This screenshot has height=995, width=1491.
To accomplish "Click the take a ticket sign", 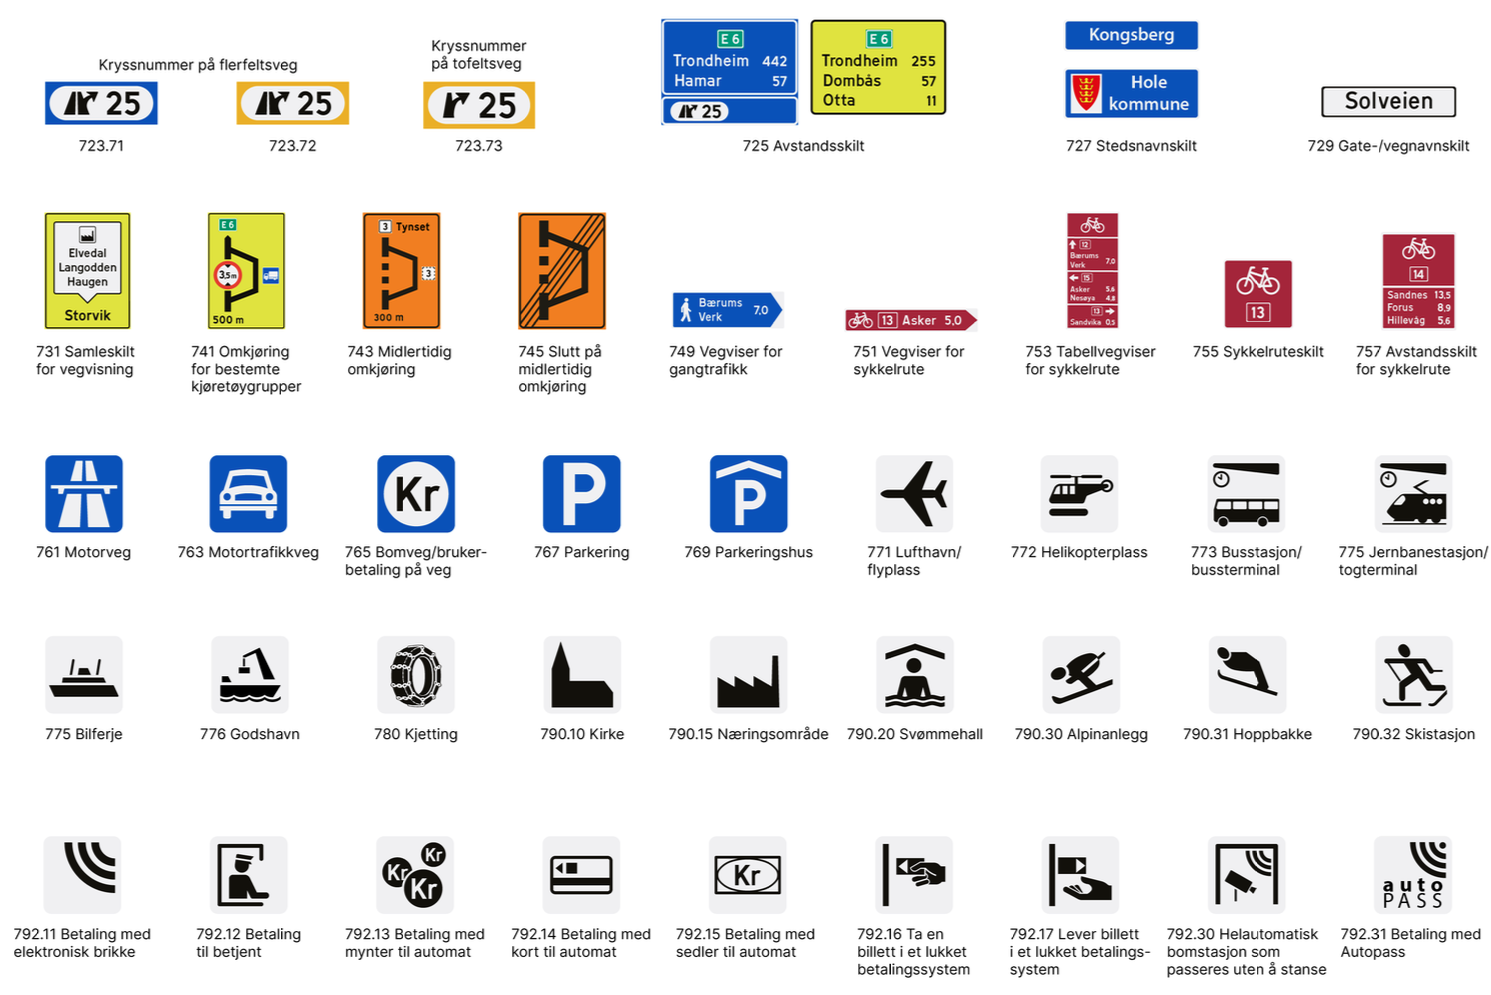I will (914, 875).
